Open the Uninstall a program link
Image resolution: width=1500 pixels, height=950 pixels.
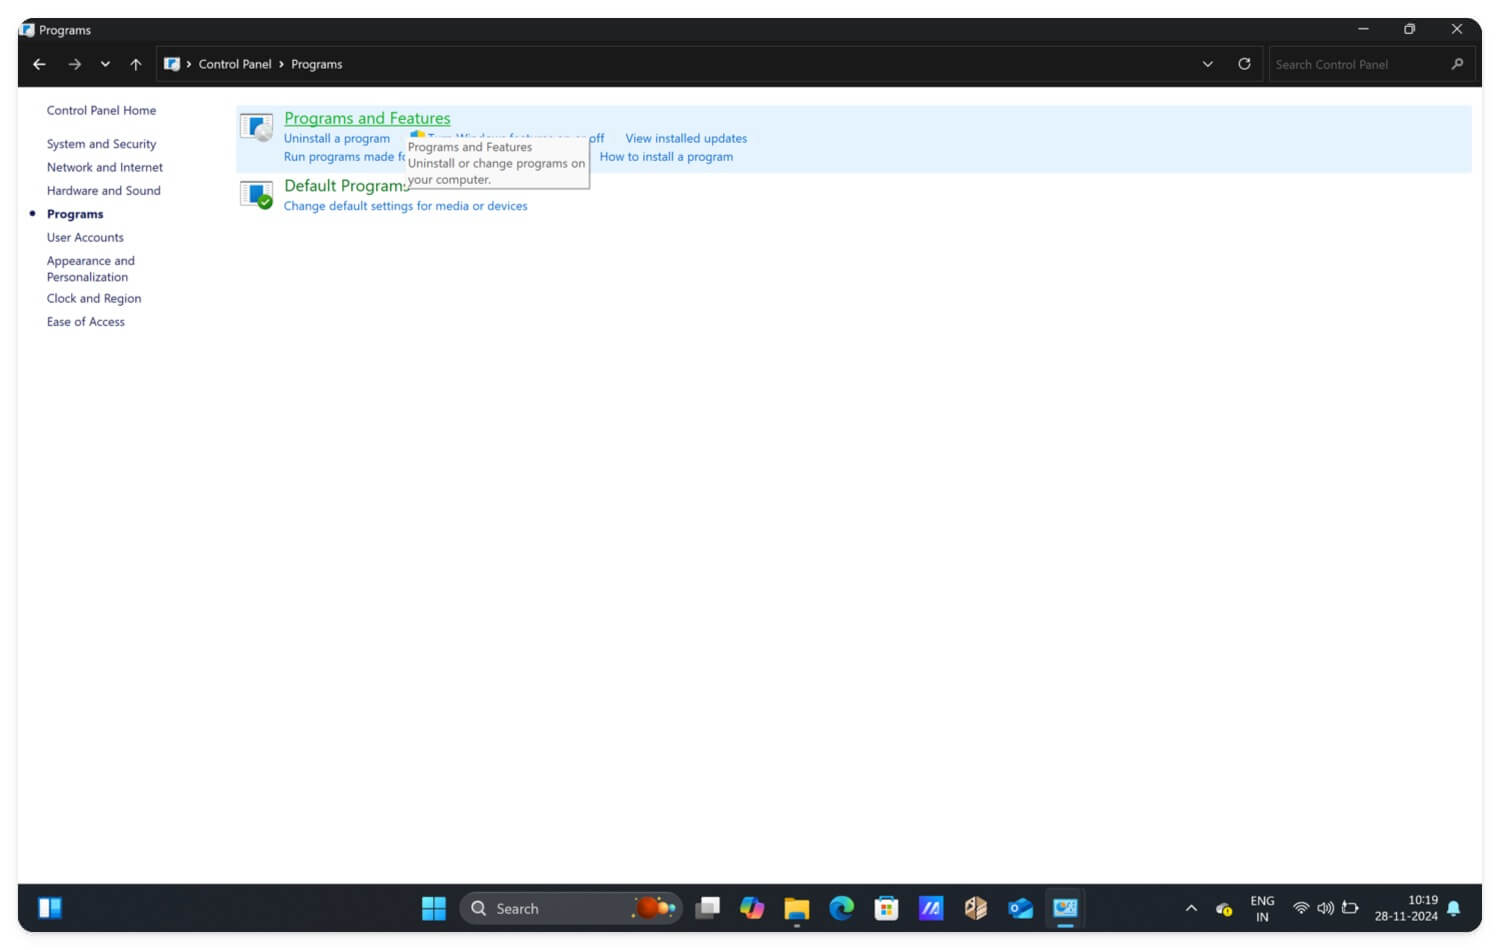pos(336,138)
